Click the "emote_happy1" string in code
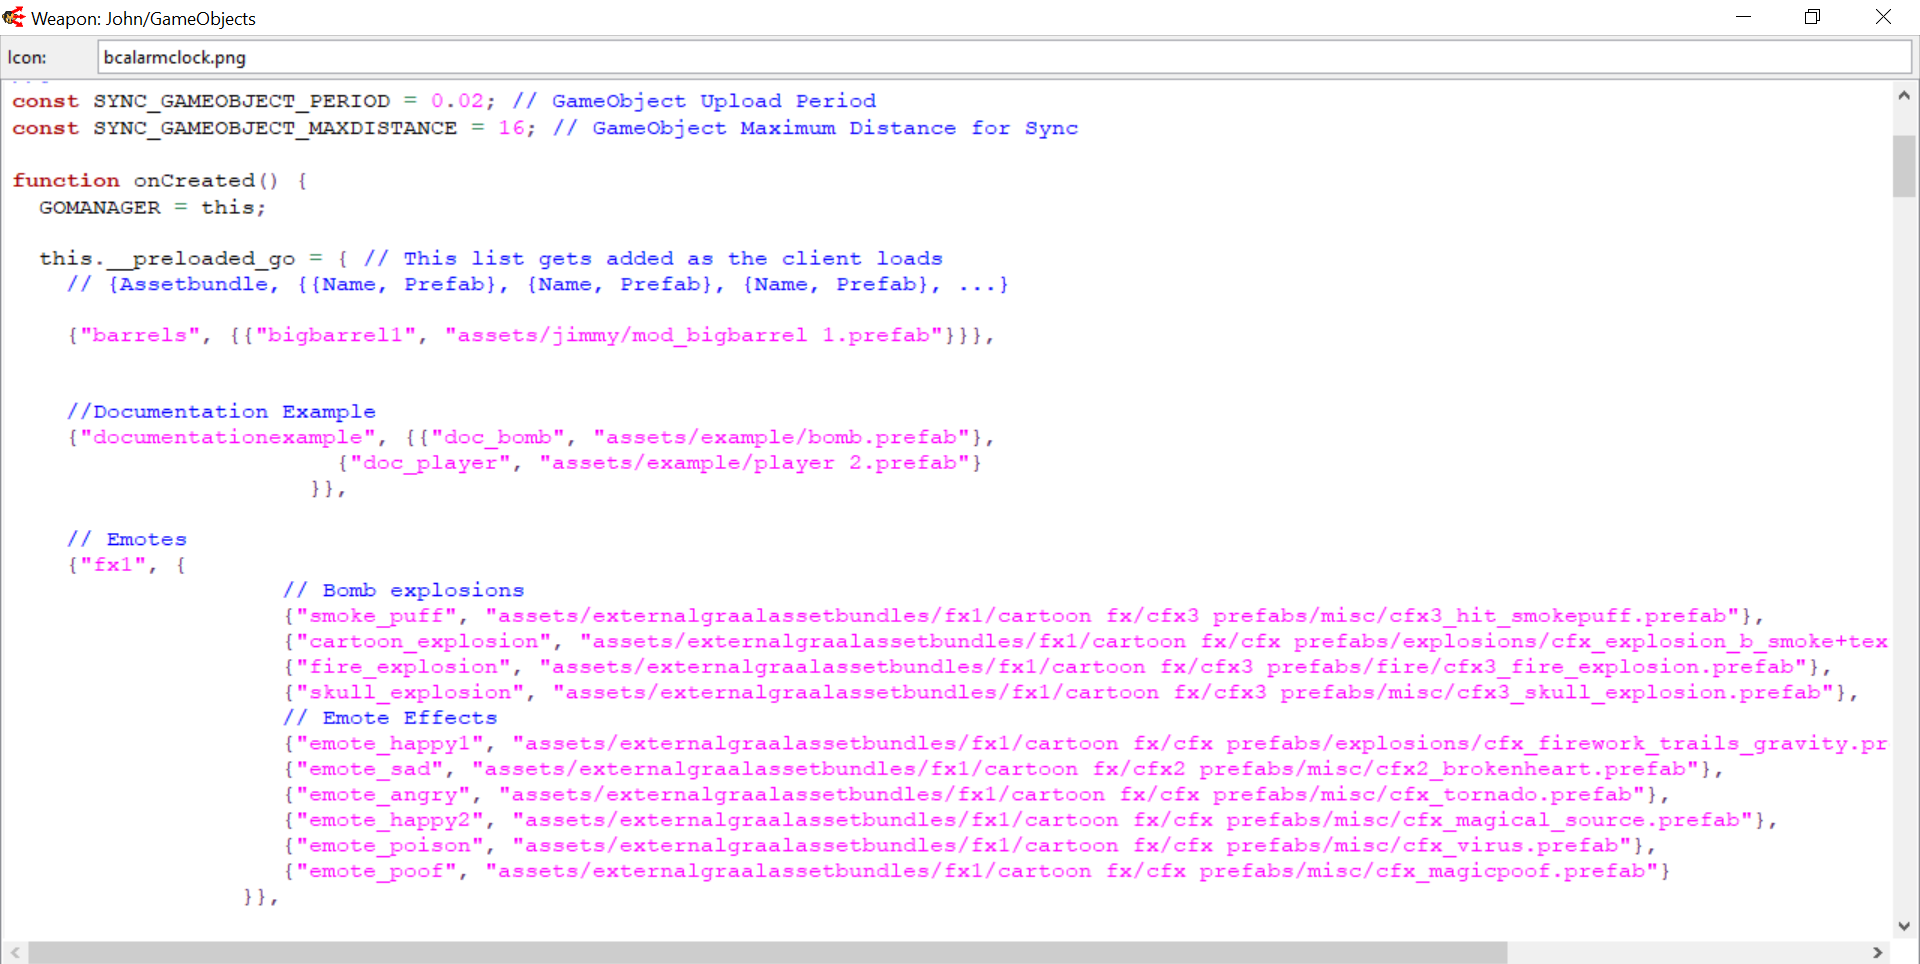This screenshot has width=1920, height=964. pos(390,744)
